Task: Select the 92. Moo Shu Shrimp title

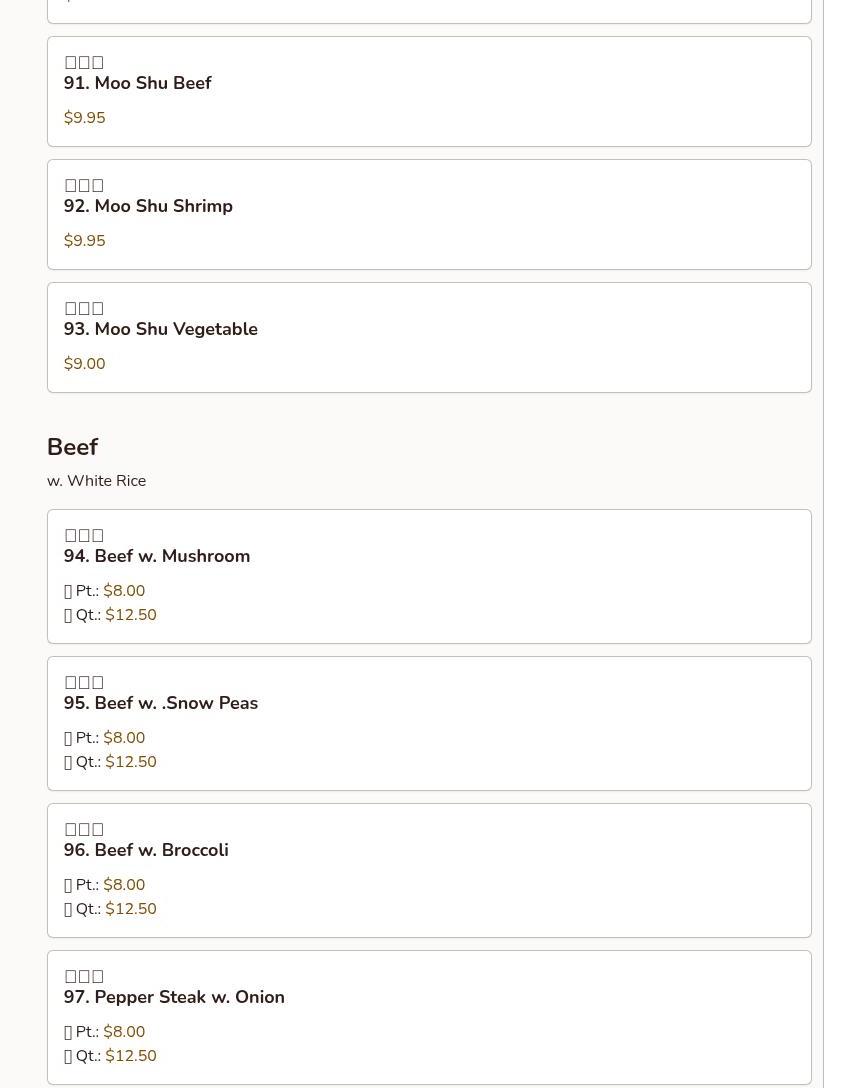Action: [148, 206]
